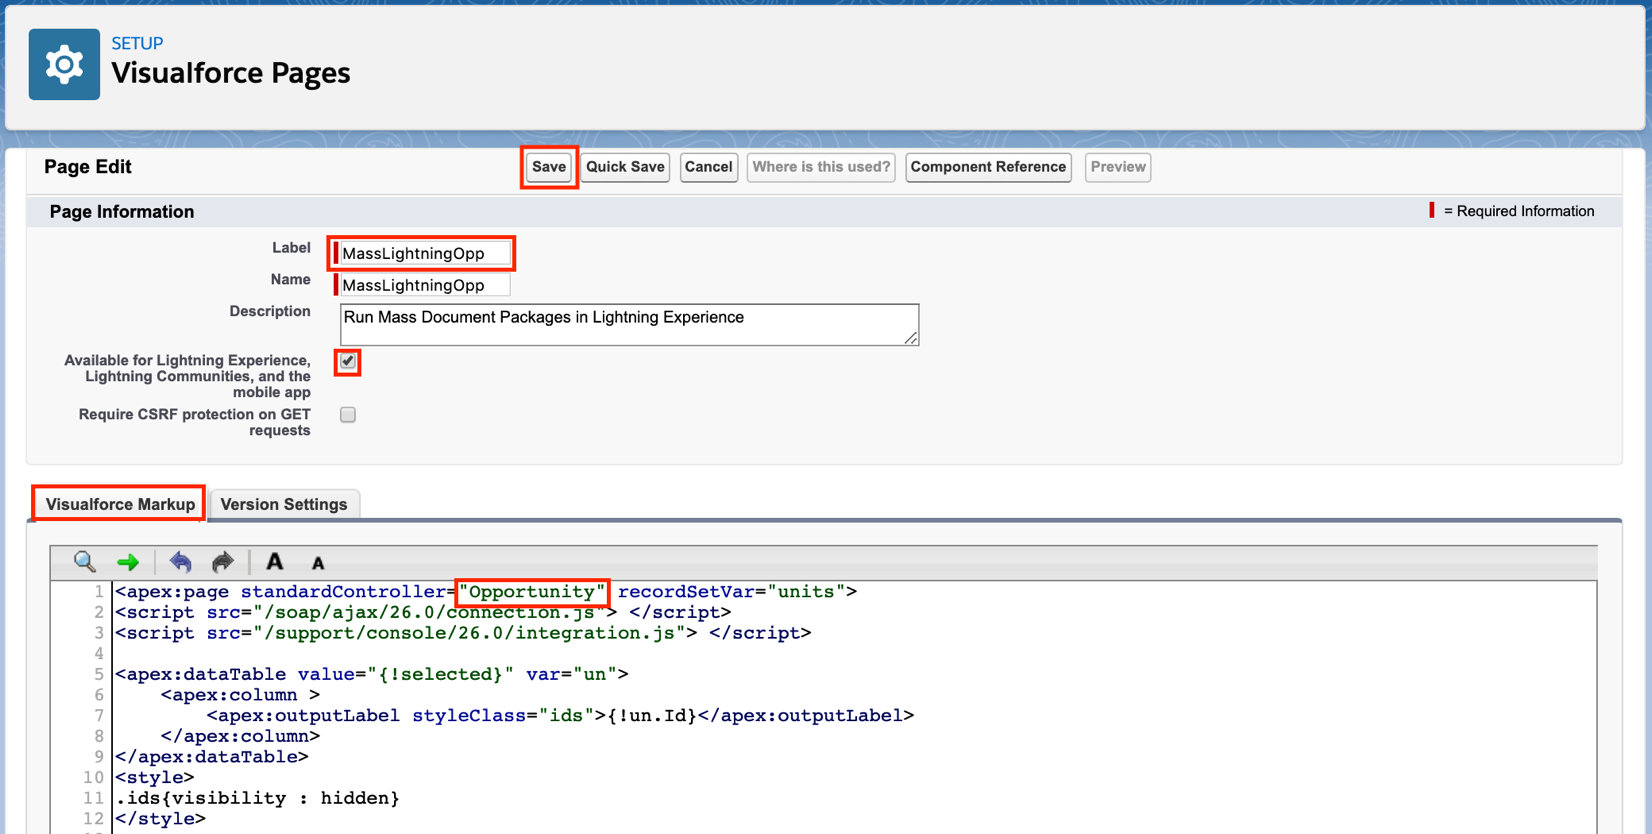
Task: Click into the Description text area
Action: point(629,325)
